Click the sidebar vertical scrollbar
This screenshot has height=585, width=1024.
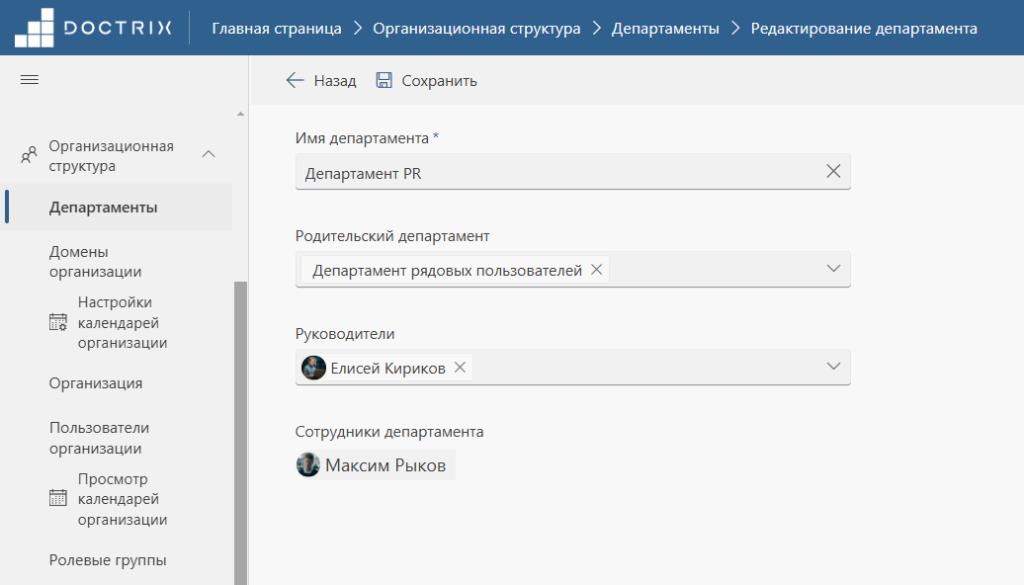(240, 431)
